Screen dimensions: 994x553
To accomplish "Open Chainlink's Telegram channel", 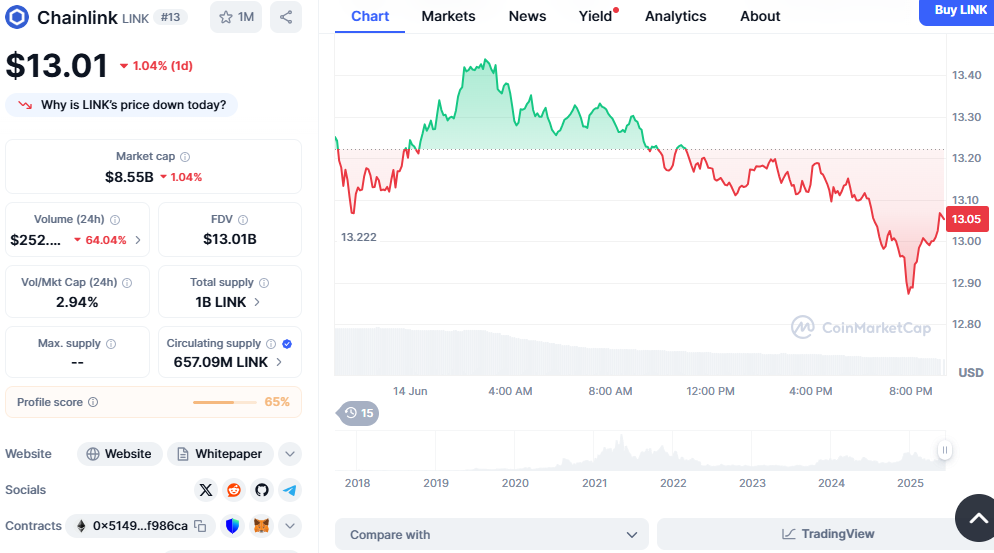I will tap(290, 490).
